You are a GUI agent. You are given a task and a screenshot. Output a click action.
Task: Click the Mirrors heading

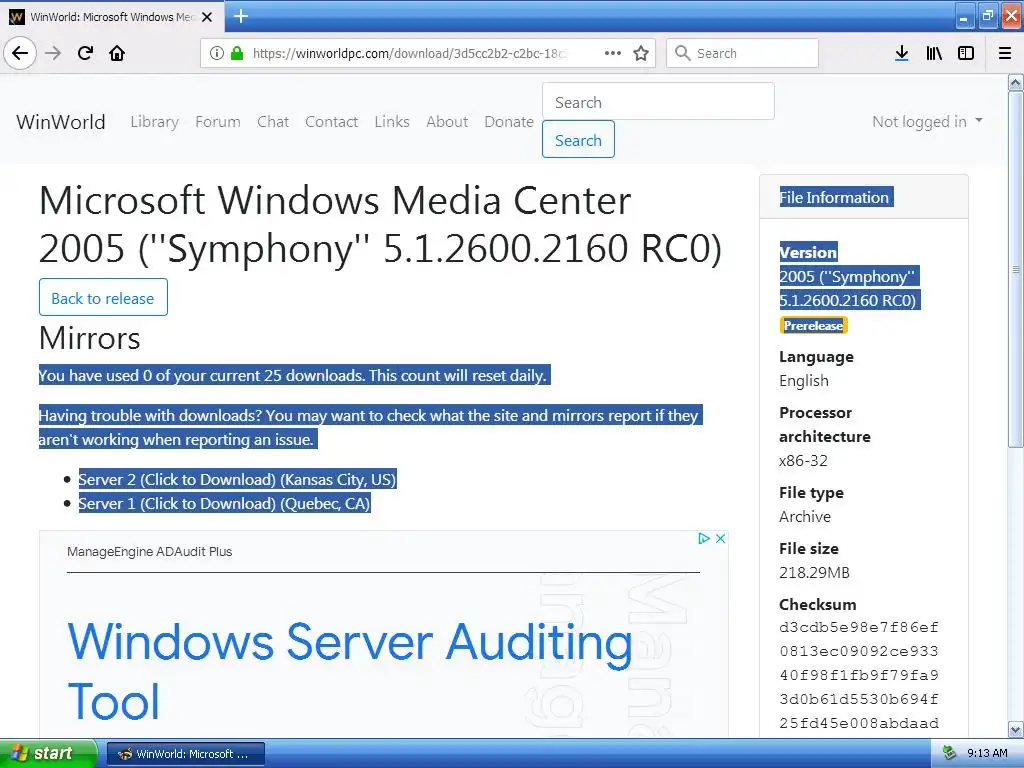pyautogui.click(x=89, y=338)
